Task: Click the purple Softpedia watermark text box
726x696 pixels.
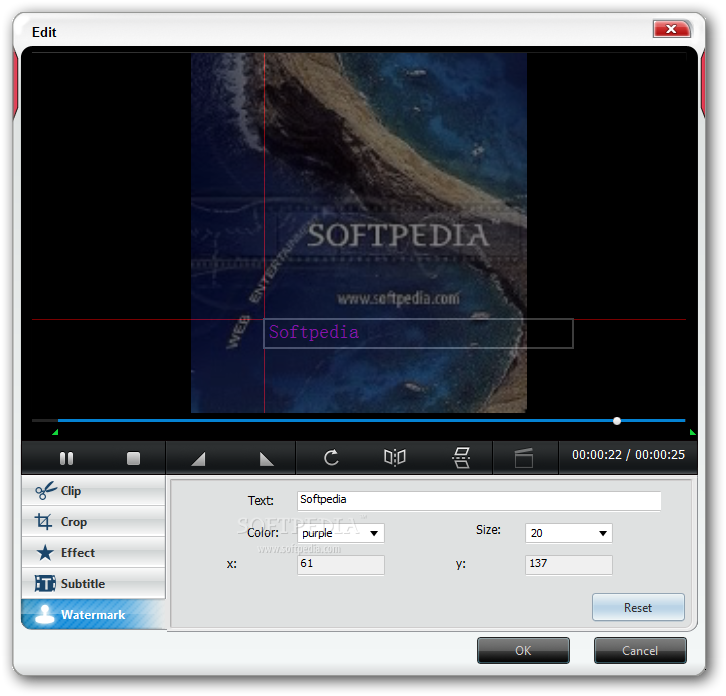Action: (418, 333)
